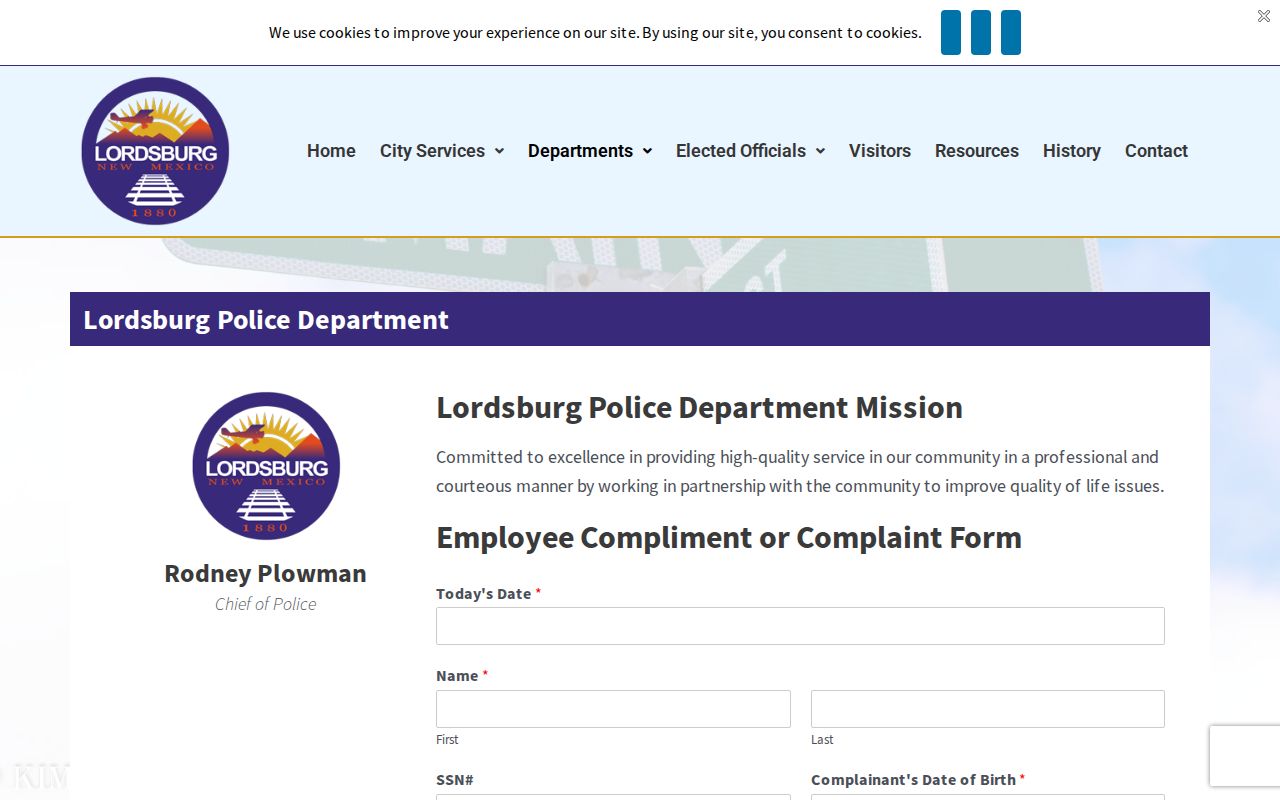Click the "First" sub-label under Name

point(447,740)
